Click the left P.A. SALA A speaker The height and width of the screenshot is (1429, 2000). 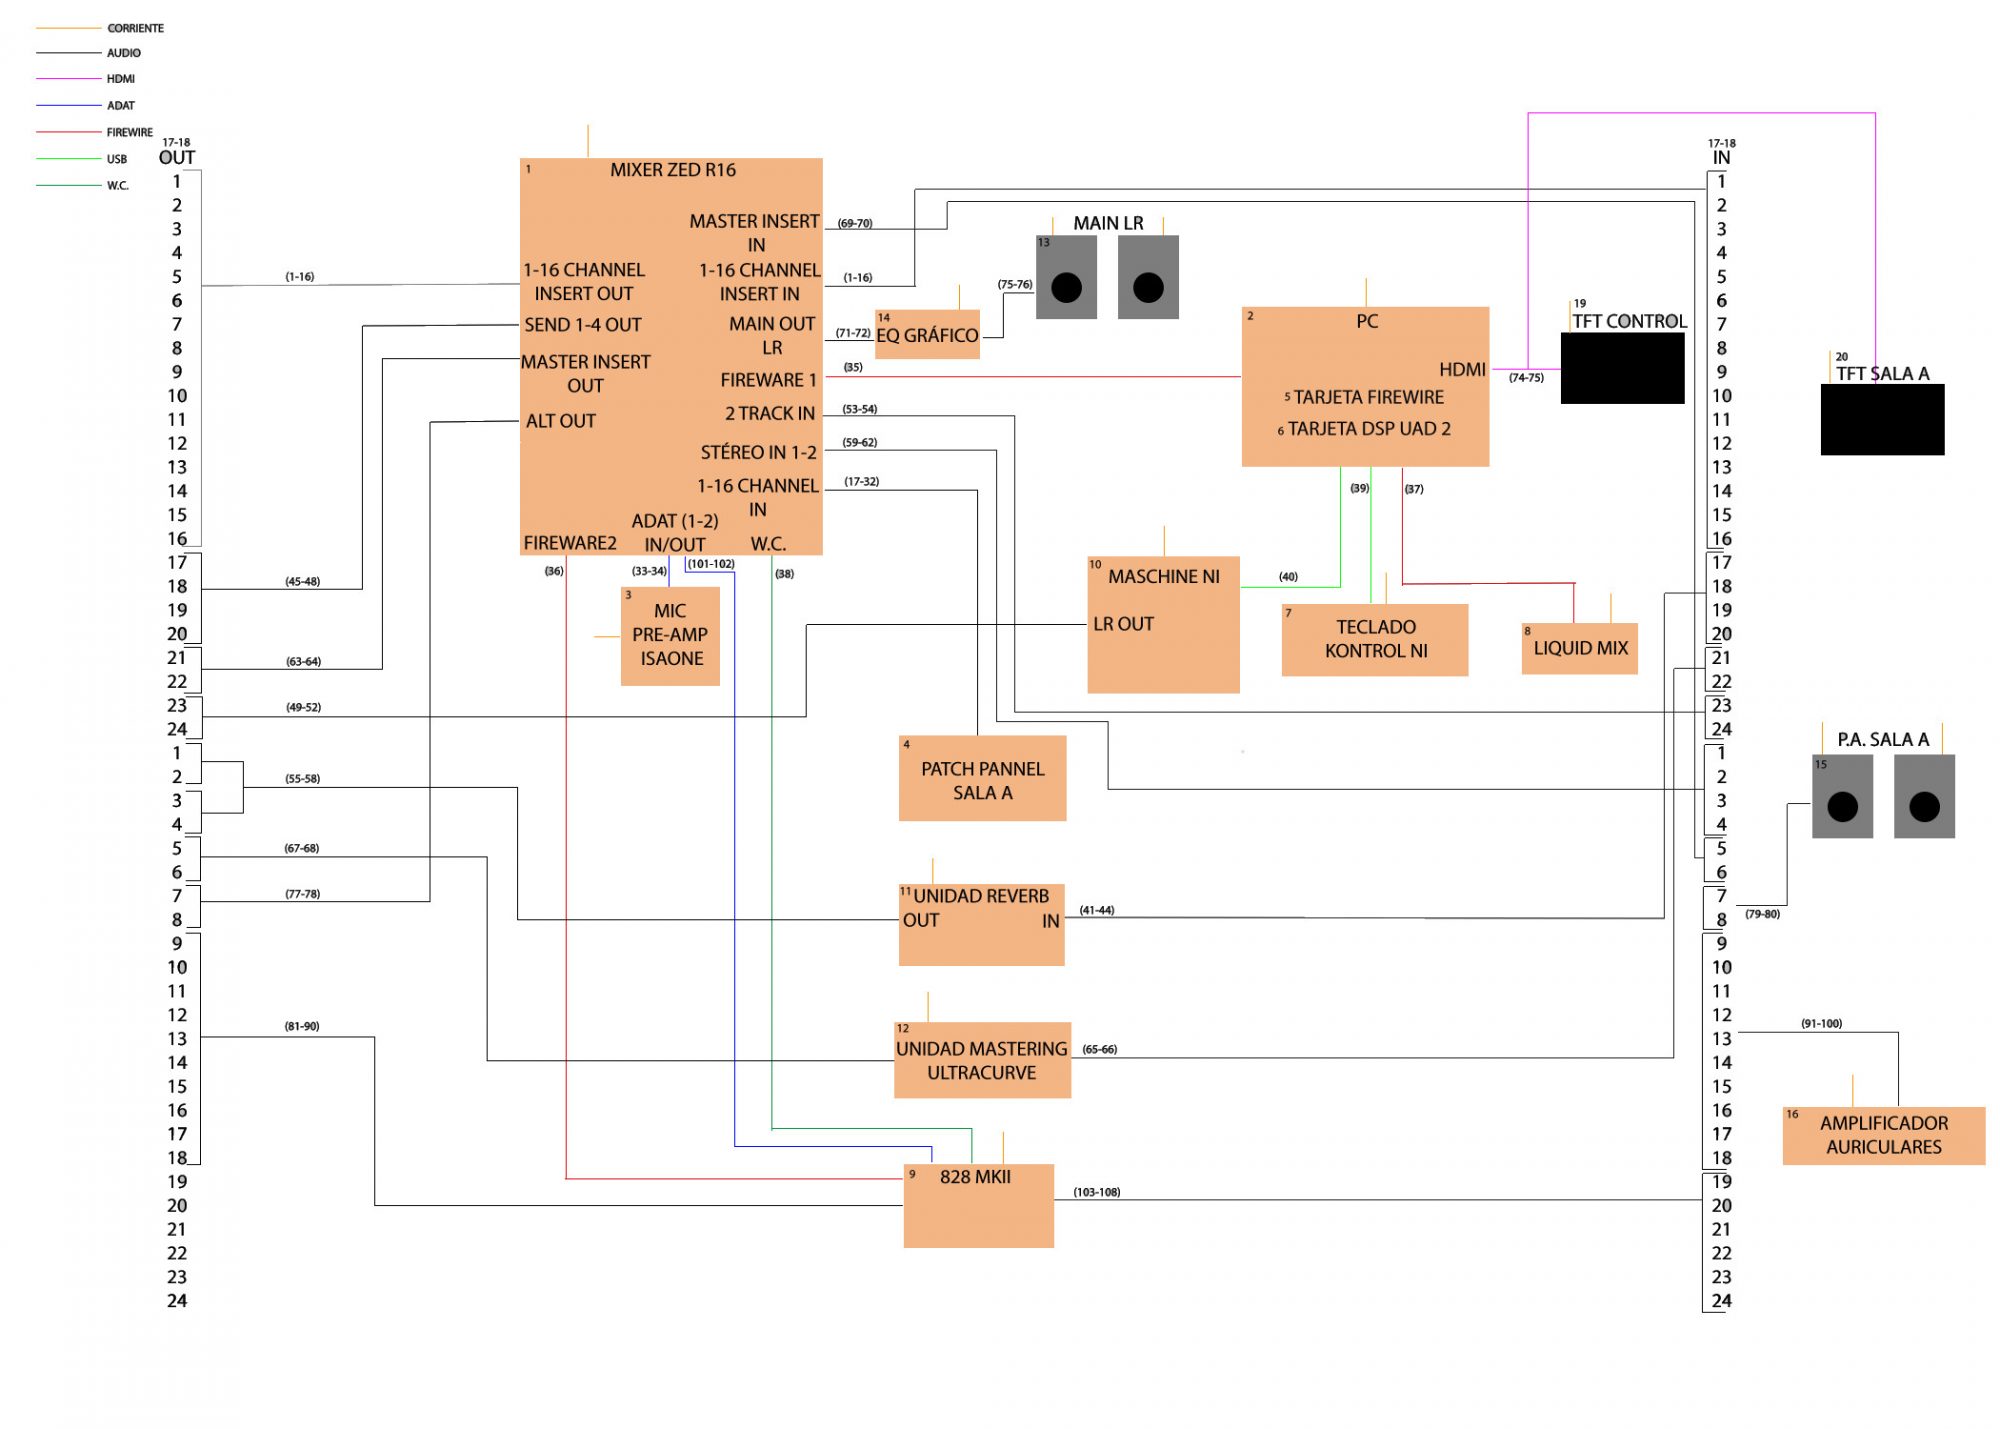(1842, 797)
